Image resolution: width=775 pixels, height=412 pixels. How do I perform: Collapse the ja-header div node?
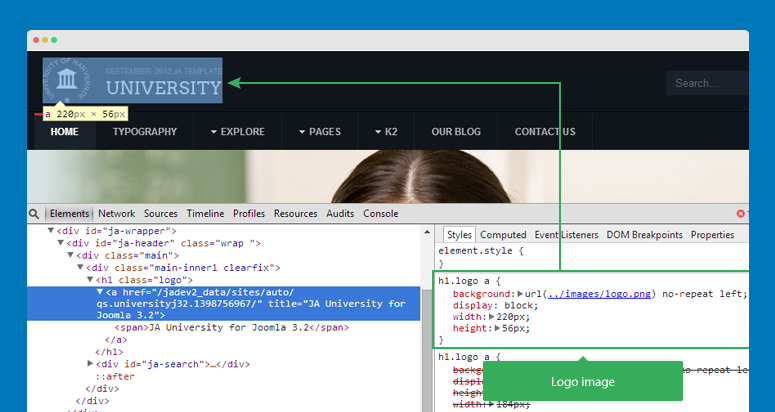(x=60, y=243)
